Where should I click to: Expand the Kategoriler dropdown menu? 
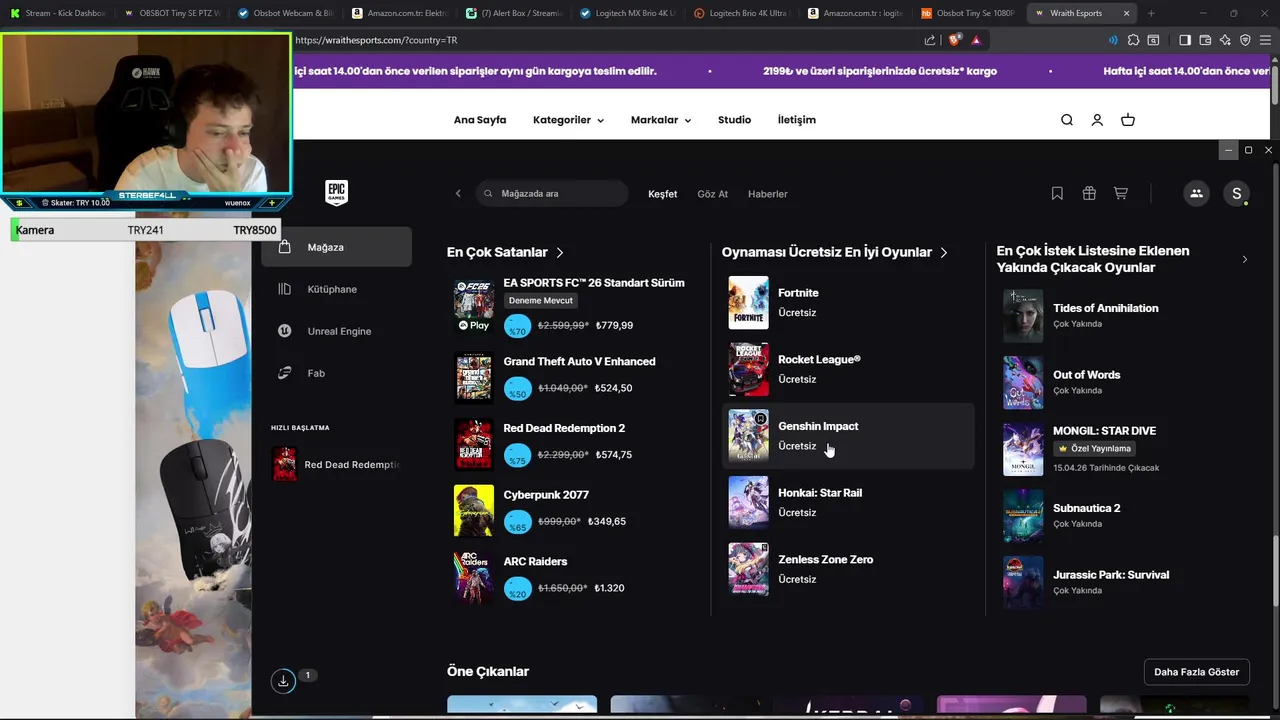[568, 120]
